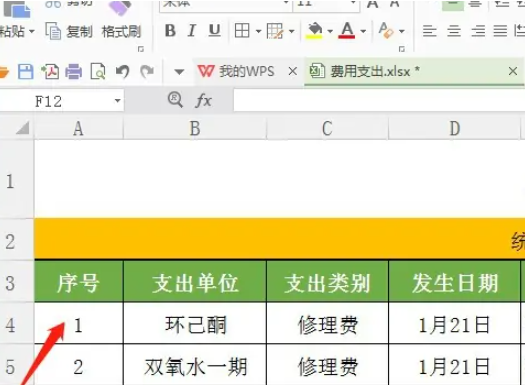Screen dimensions: 528x385
Task: Select row 4 header
Action: [x=17, y=323]
